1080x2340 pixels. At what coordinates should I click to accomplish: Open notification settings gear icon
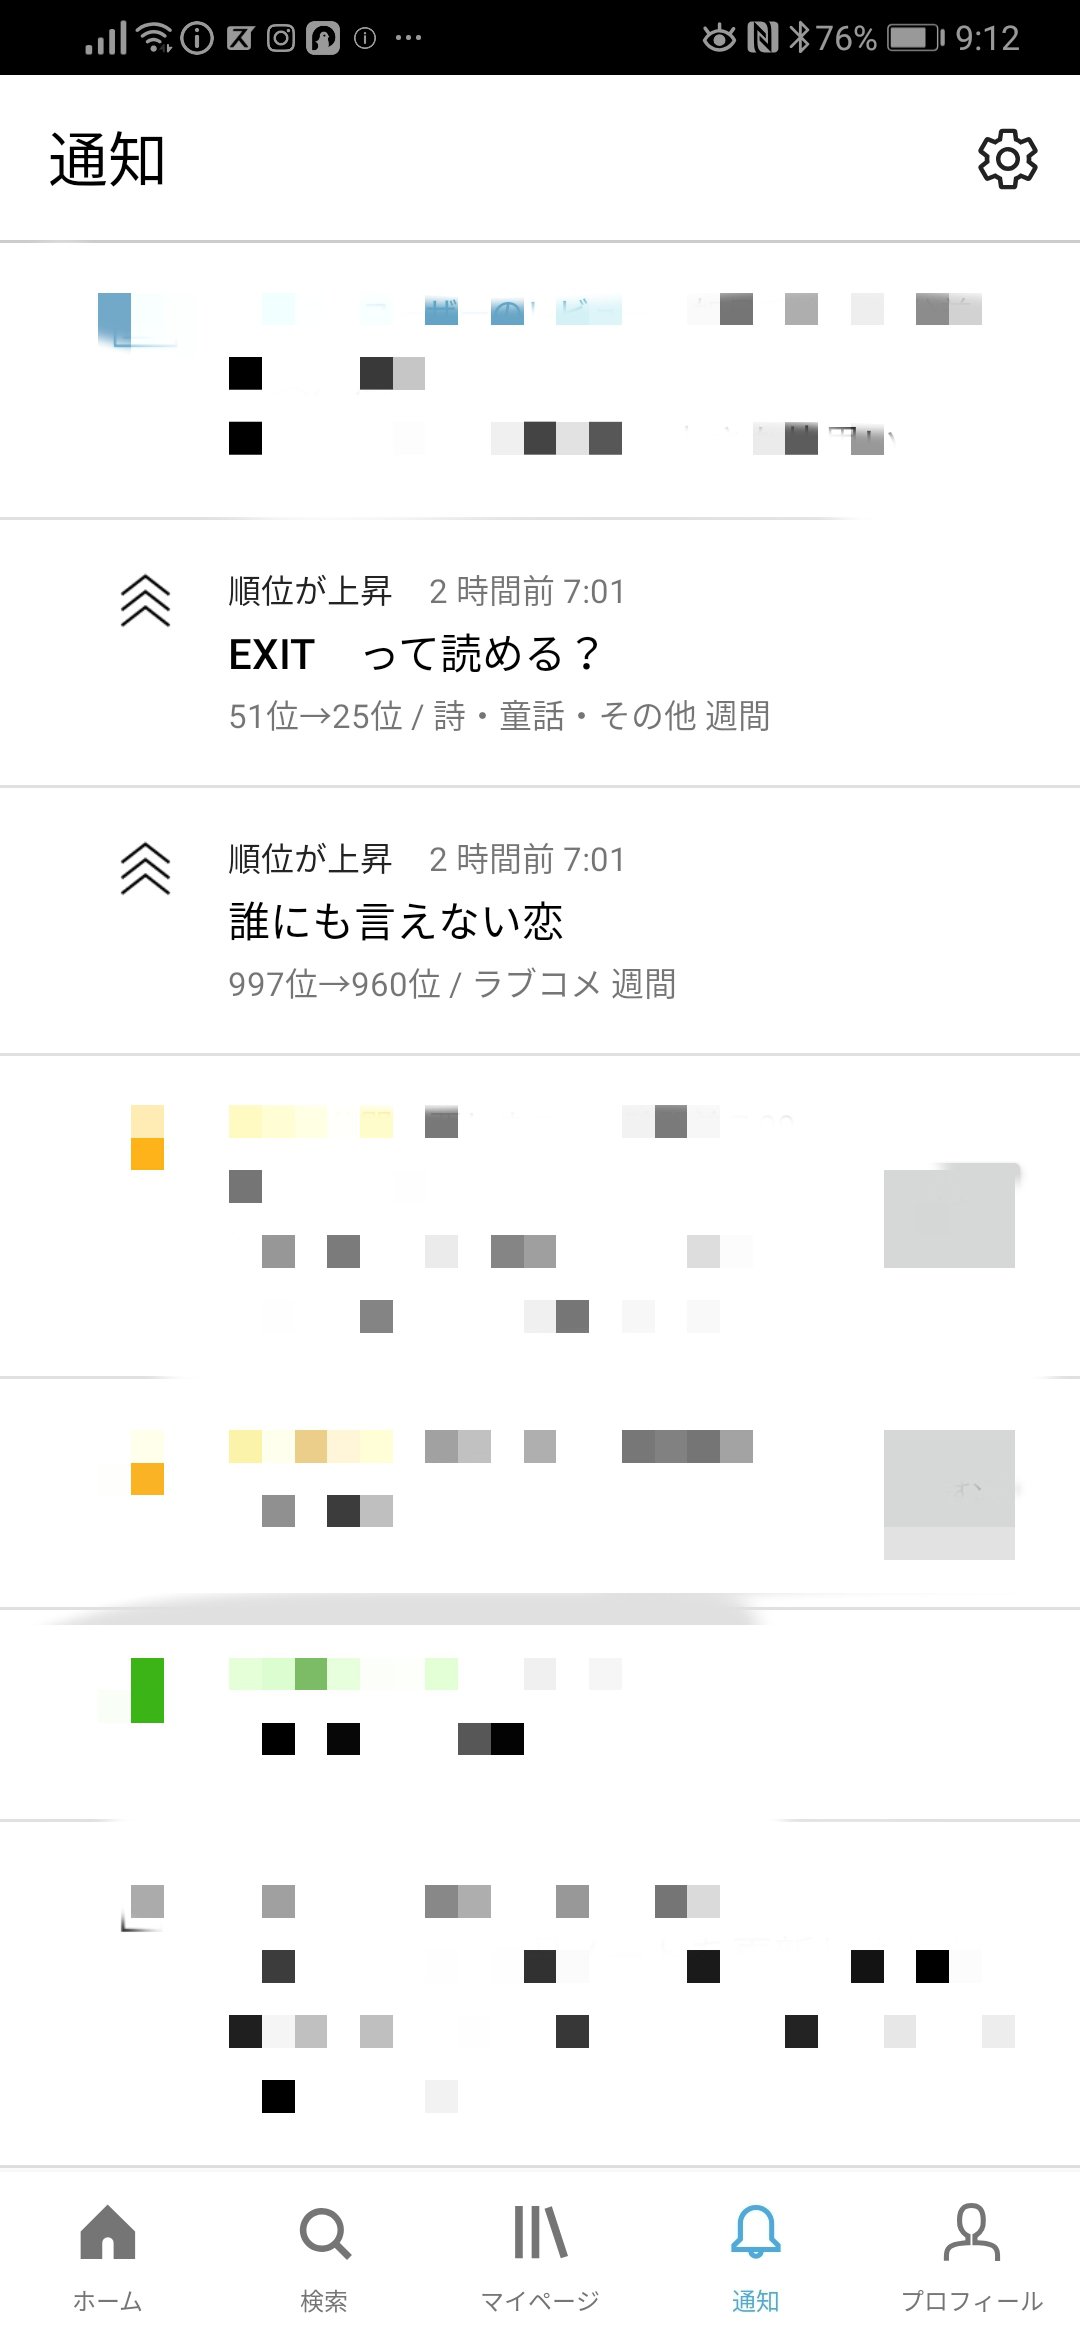[1007, 159]
